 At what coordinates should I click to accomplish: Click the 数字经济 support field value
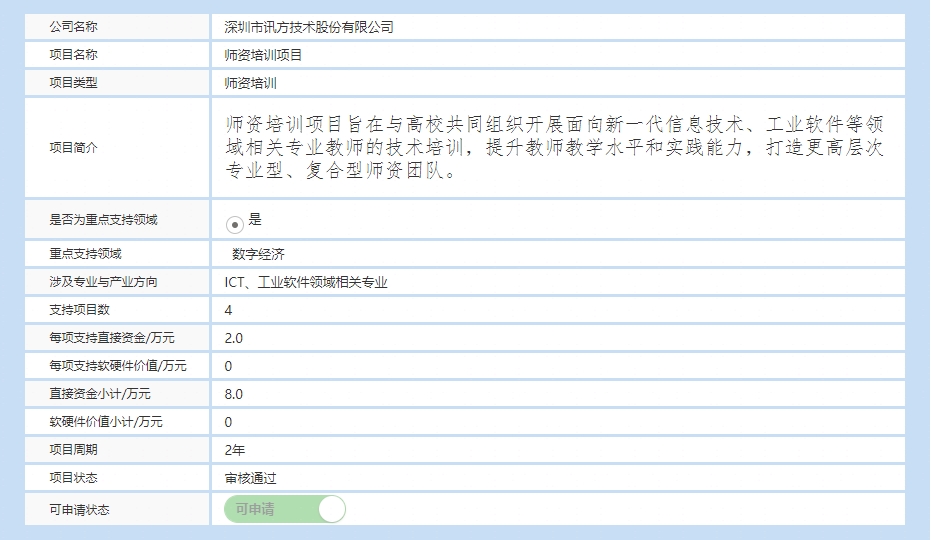click(258, 254)
